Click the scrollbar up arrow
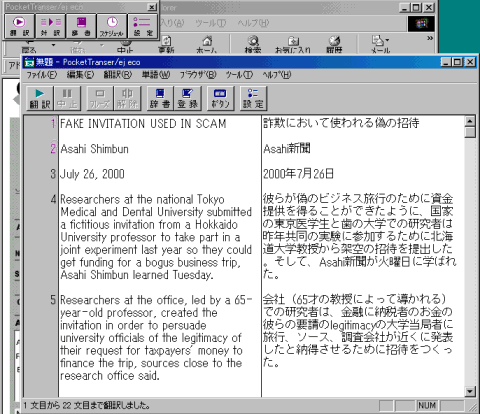 [470, 121]
